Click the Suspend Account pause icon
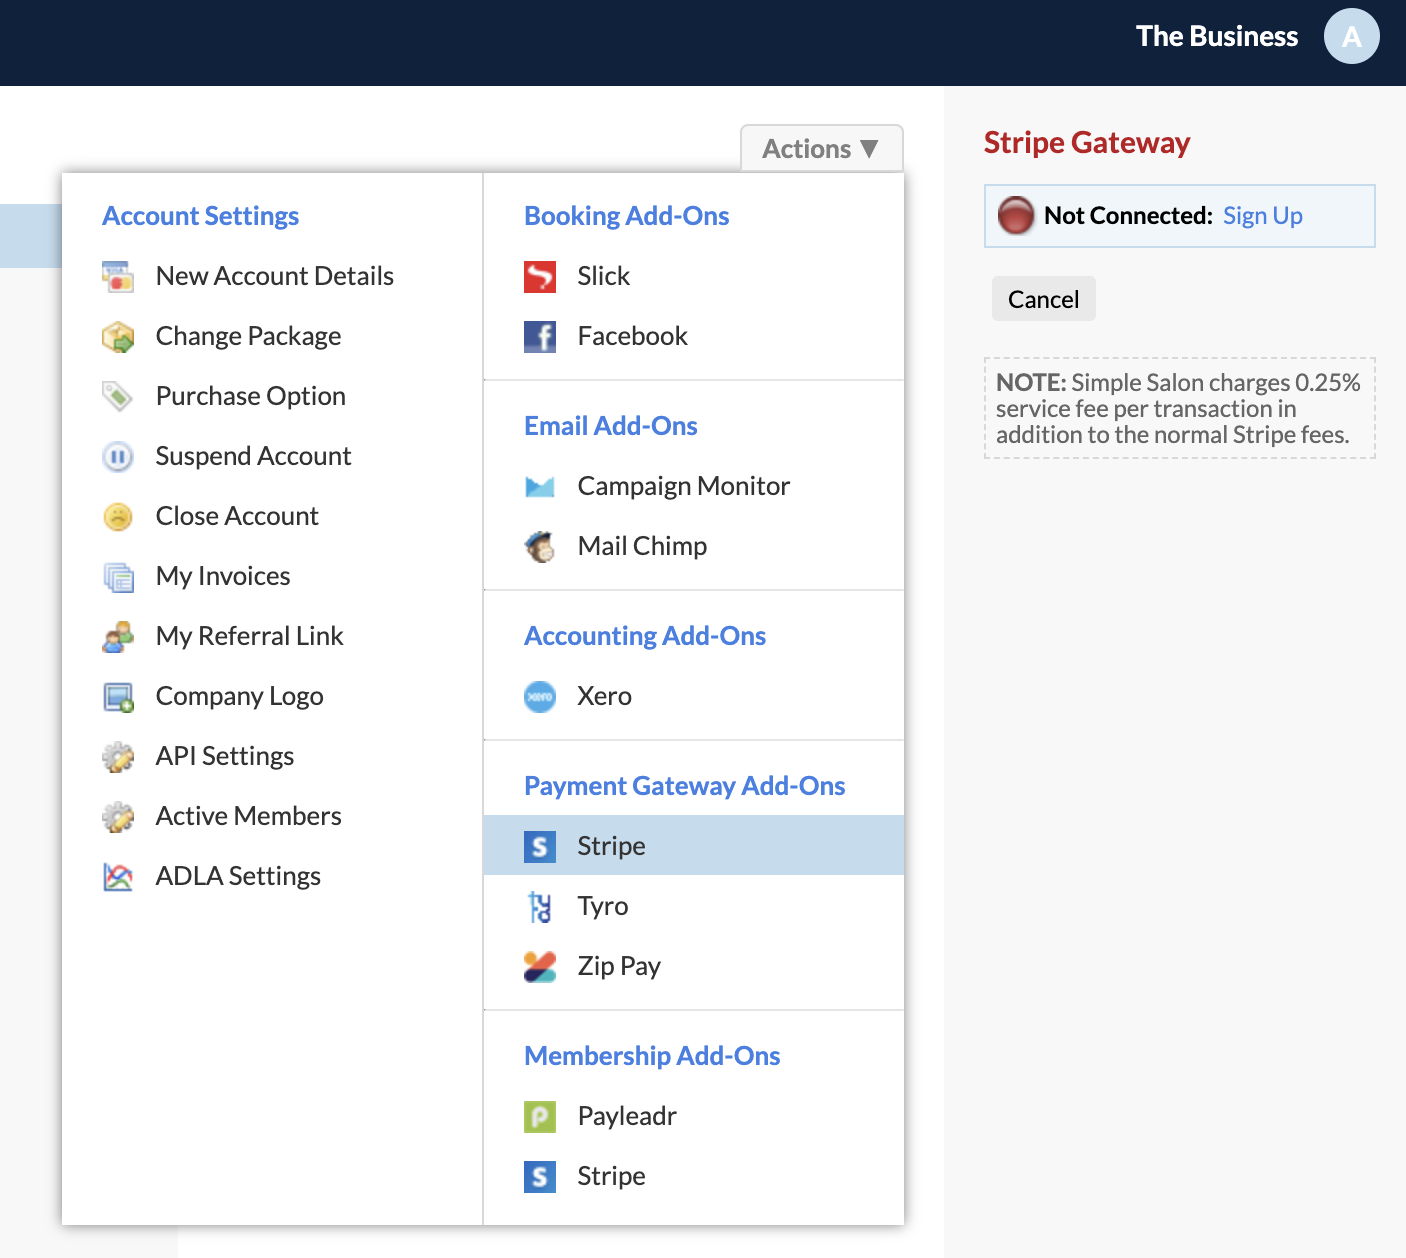1406x1258 pixels. click(118, 456)
